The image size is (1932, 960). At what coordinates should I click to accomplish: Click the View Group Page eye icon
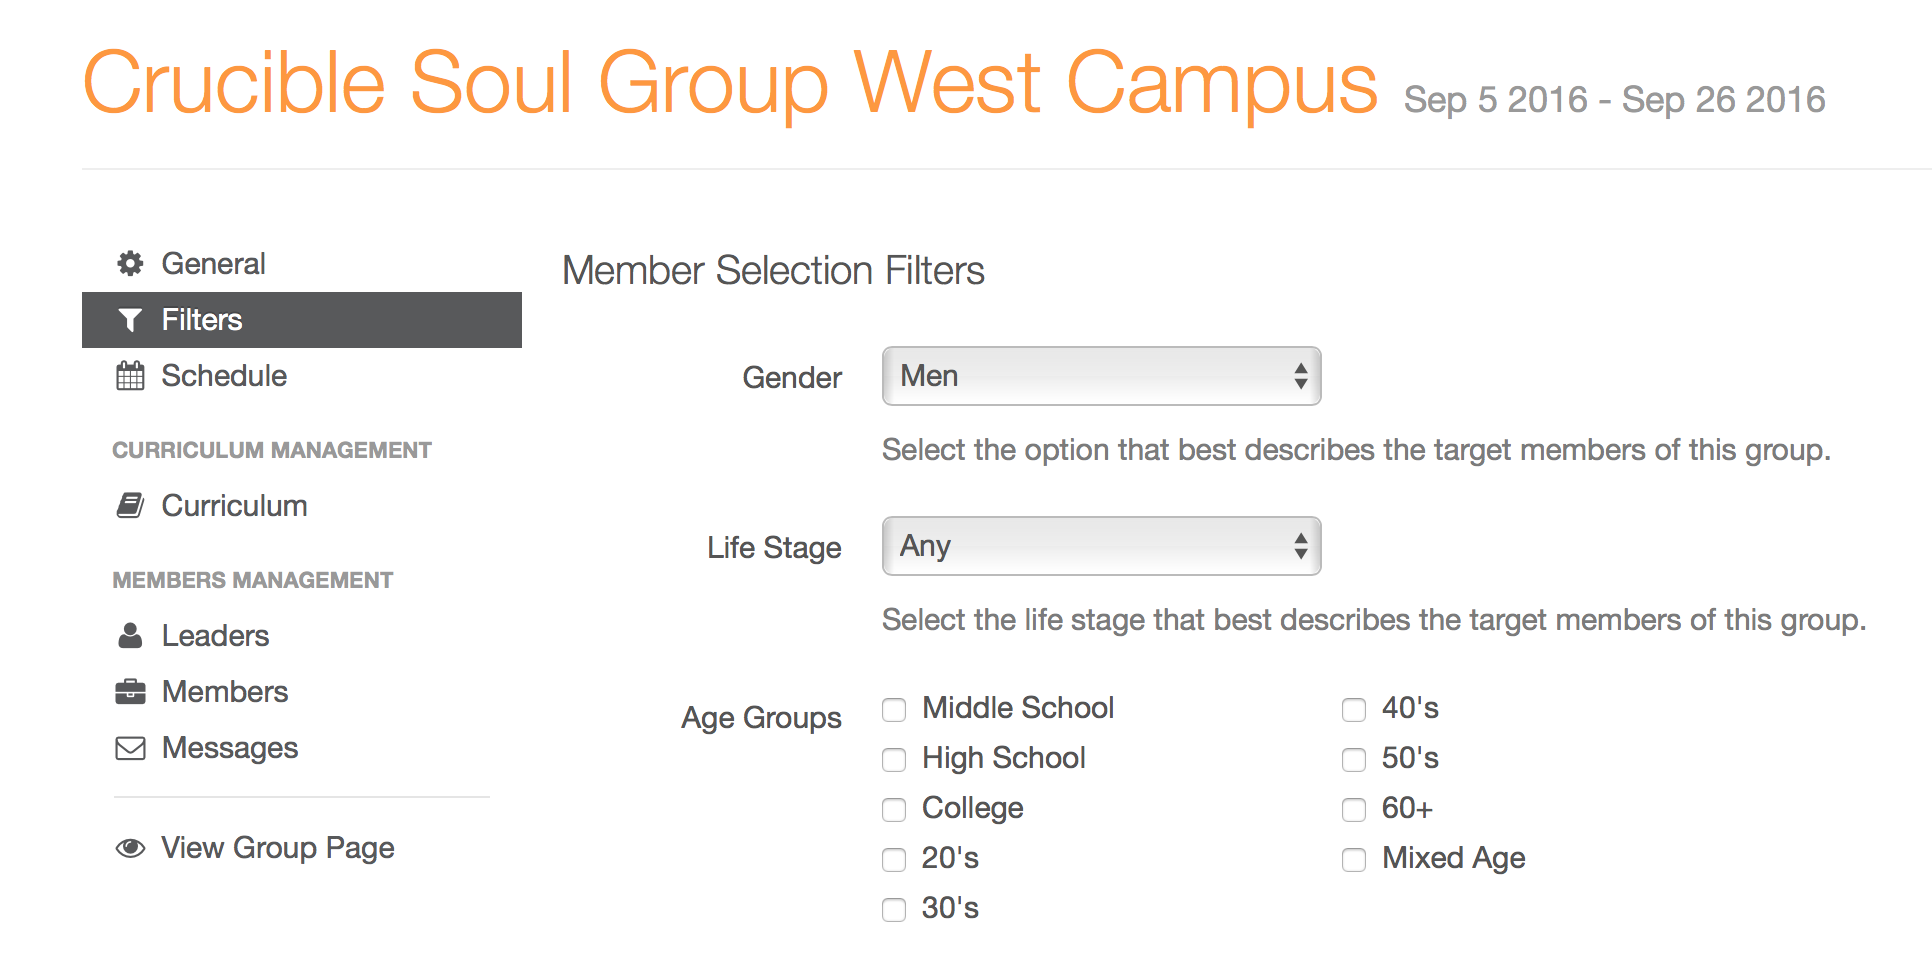click(130, 848)
